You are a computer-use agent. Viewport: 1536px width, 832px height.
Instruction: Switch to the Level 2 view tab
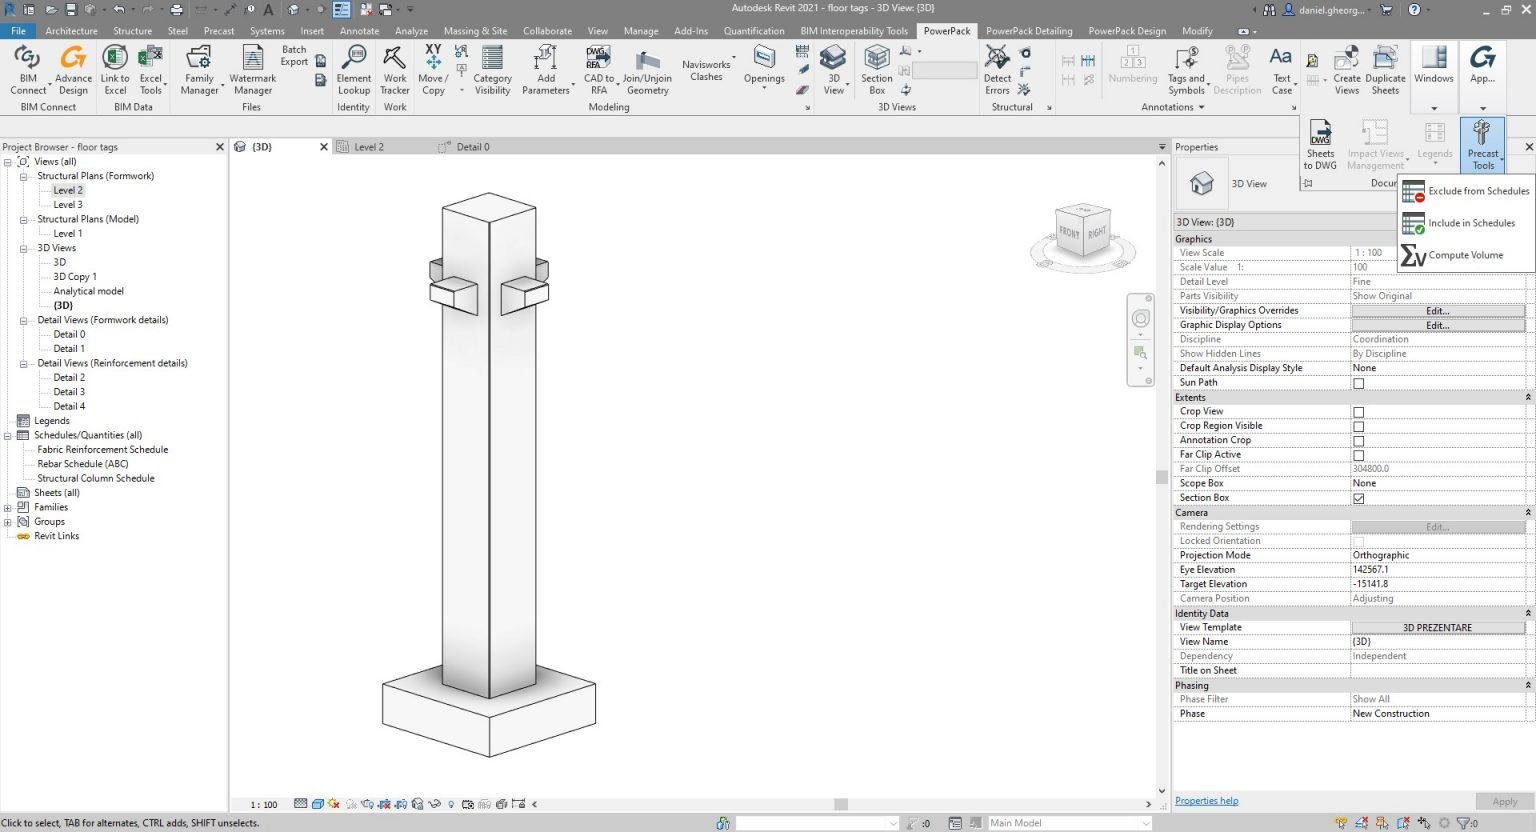coord(369,146)
